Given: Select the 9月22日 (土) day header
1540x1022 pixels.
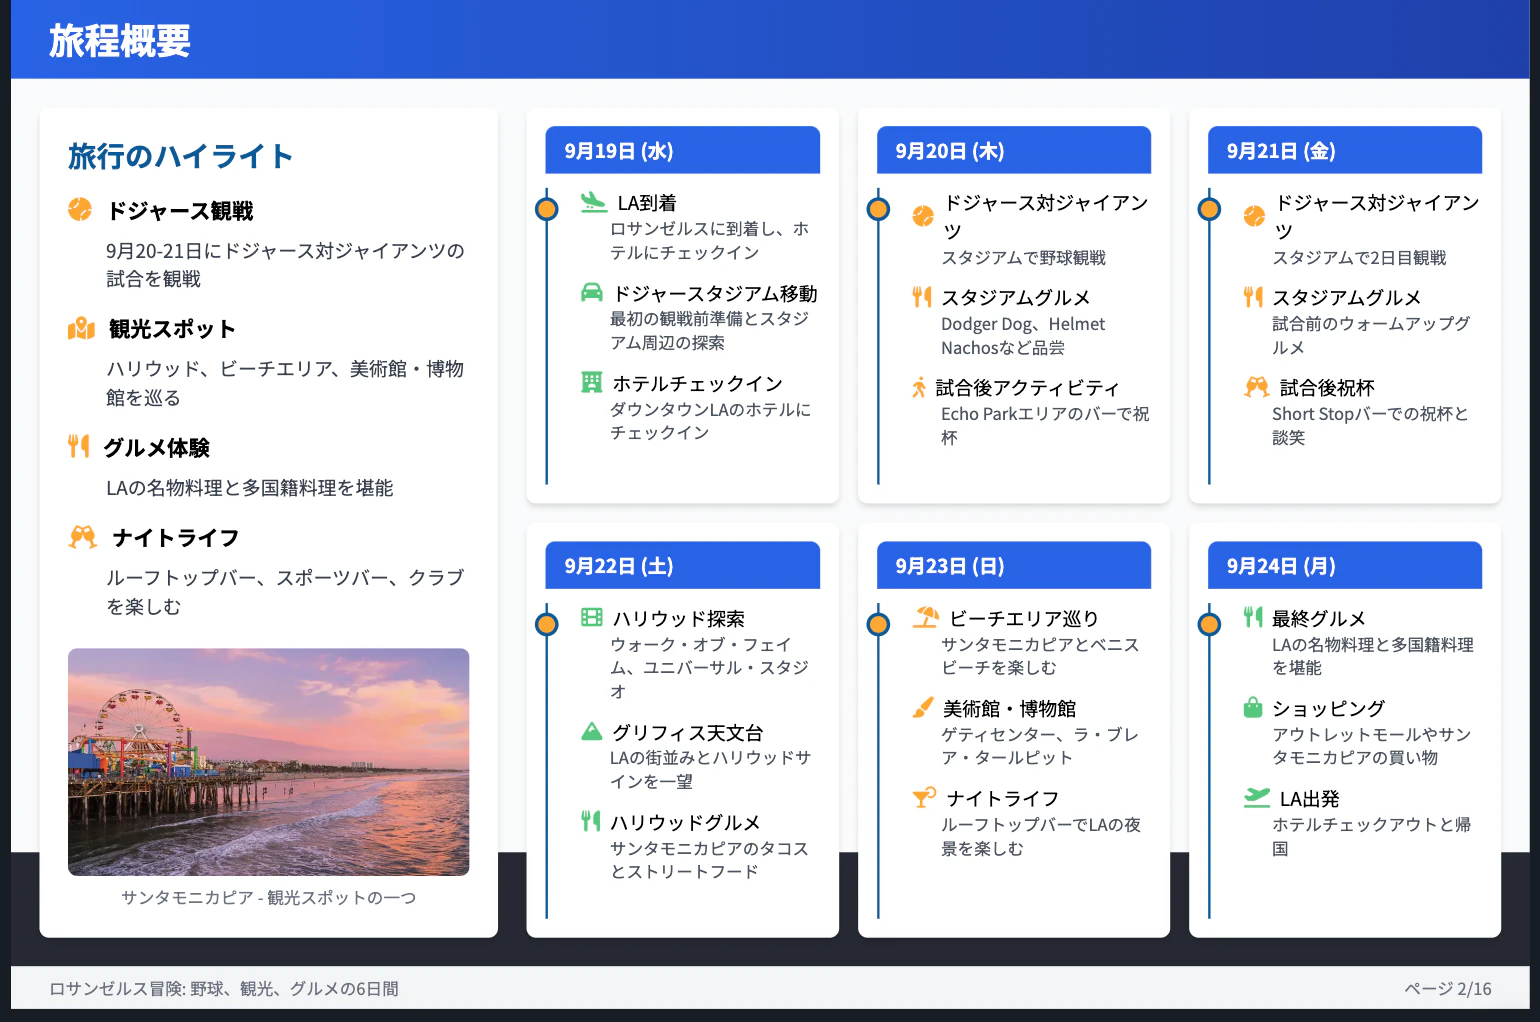Looking at the screenshot, I should (x=683, y=565).
